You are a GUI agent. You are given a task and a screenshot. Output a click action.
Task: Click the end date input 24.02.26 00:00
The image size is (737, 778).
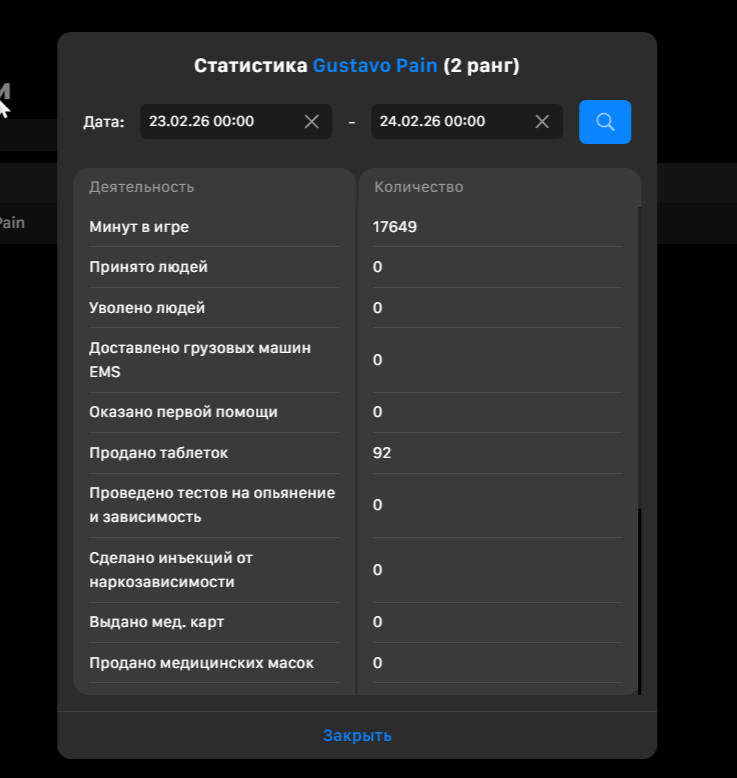click(x=467, y=122)
